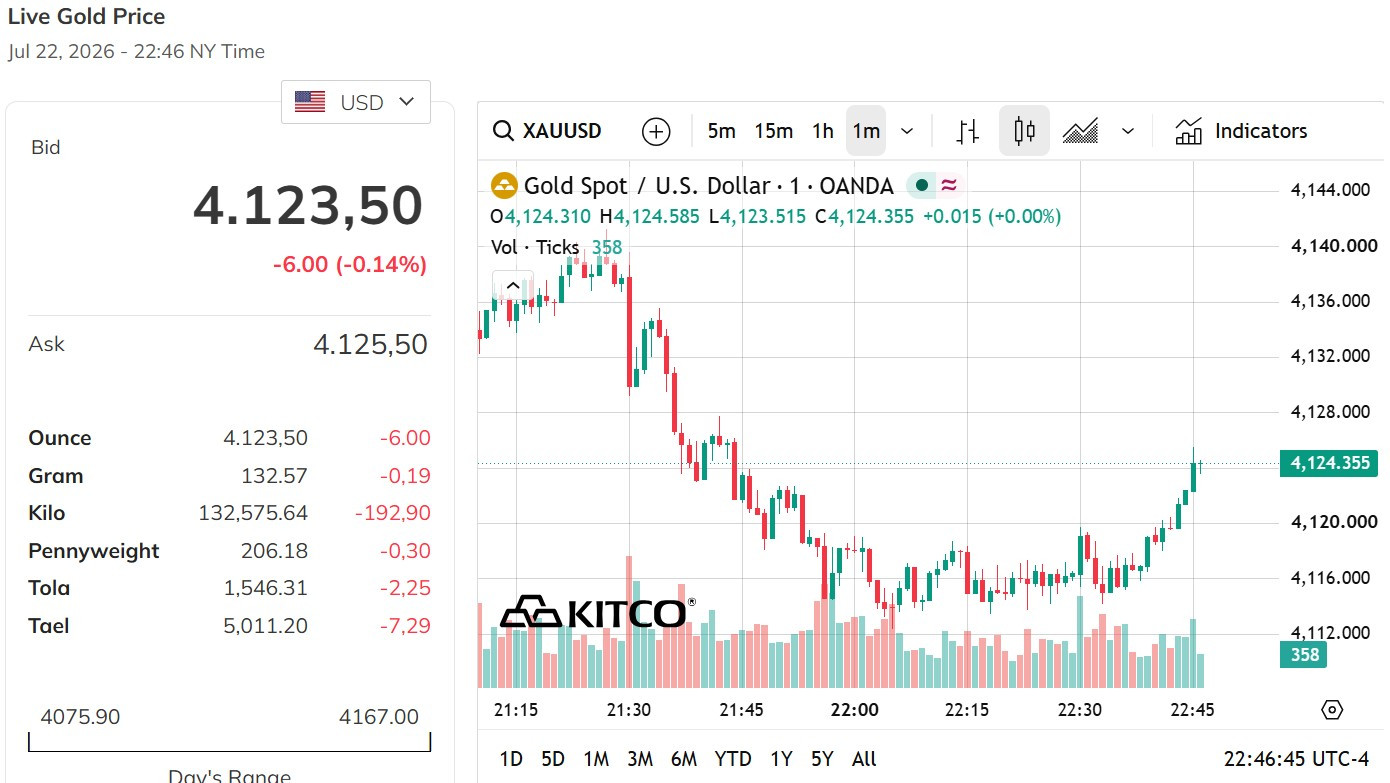The width and height of the screenshot is (1390, 783).
Task: Toggle the market status green dot indicator
Action: pyautogui.click(x=921, y=185)
